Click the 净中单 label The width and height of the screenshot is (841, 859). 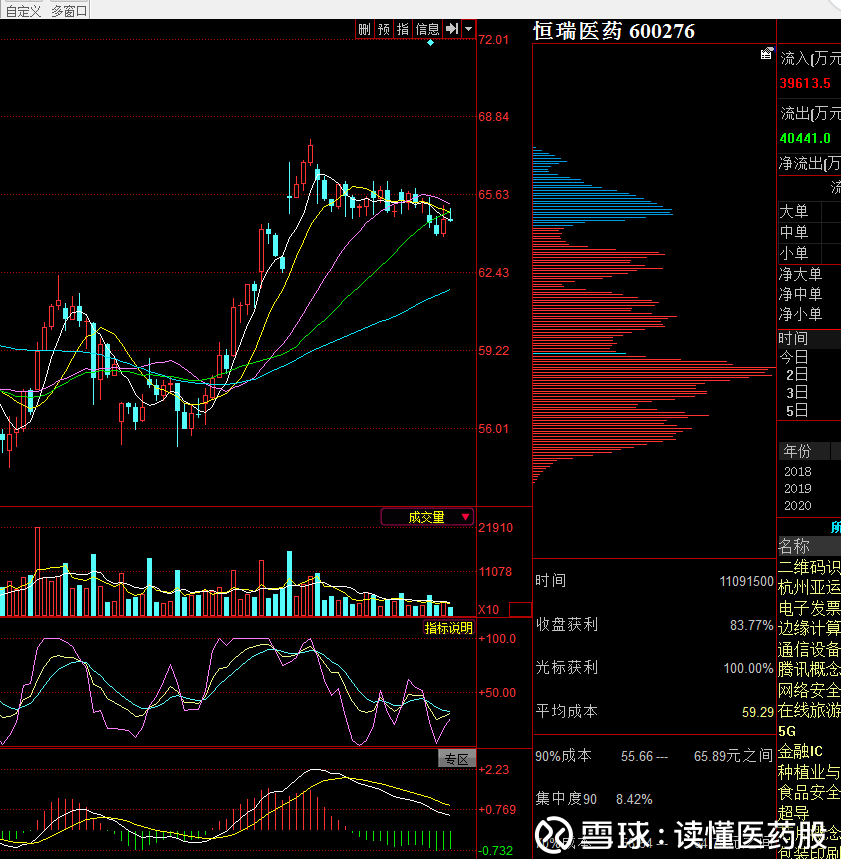[x=800, y=294]
